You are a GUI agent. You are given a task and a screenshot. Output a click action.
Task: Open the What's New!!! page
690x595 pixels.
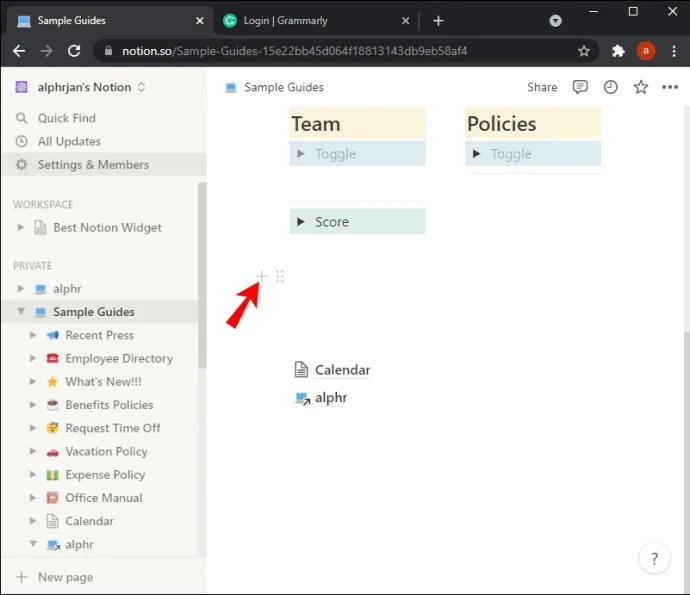click(x=103, y=382)
